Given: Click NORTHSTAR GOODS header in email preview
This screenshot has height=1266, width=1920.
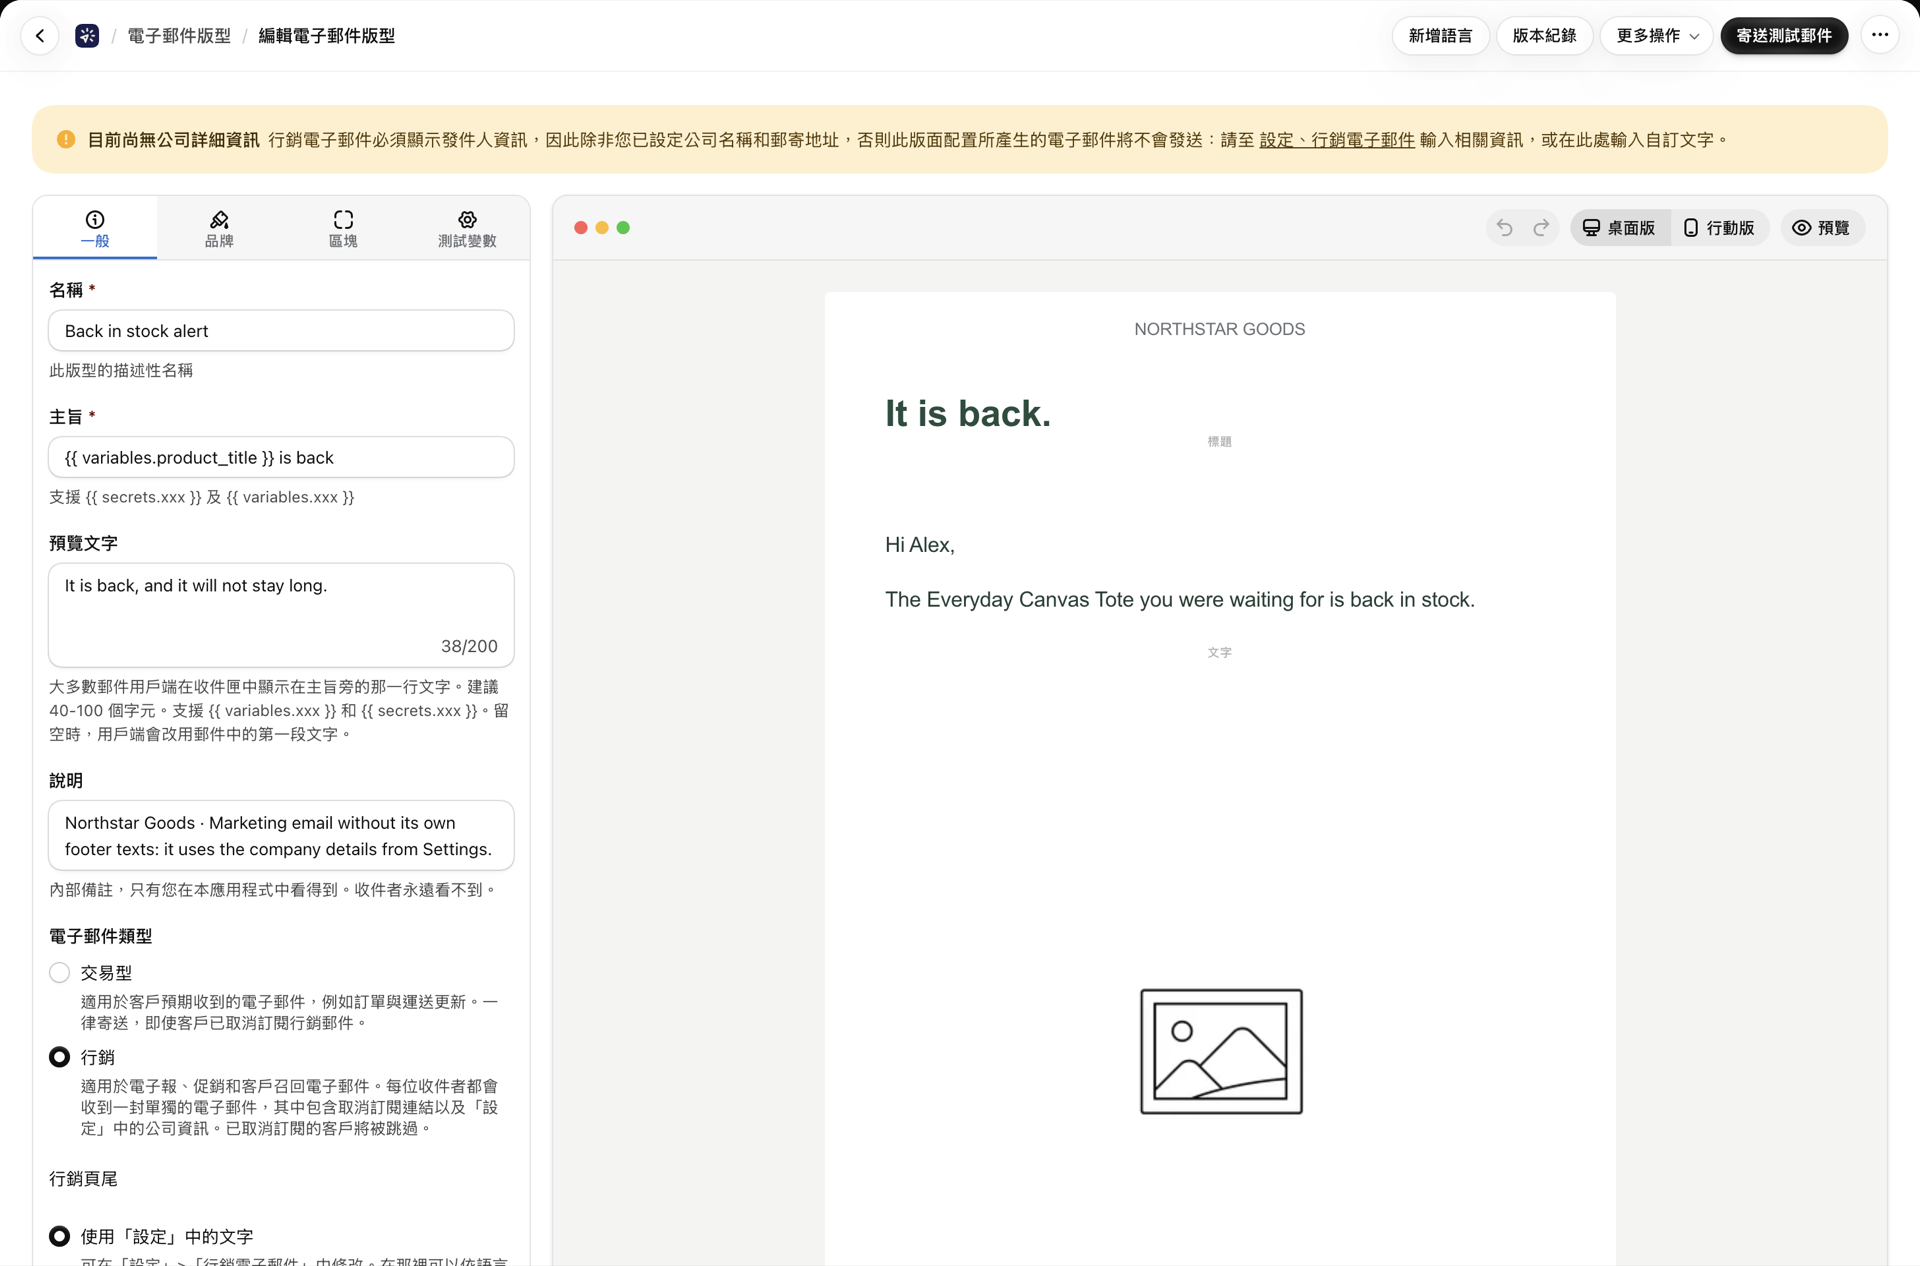Looking at the screenshot, I should 1219,329.
